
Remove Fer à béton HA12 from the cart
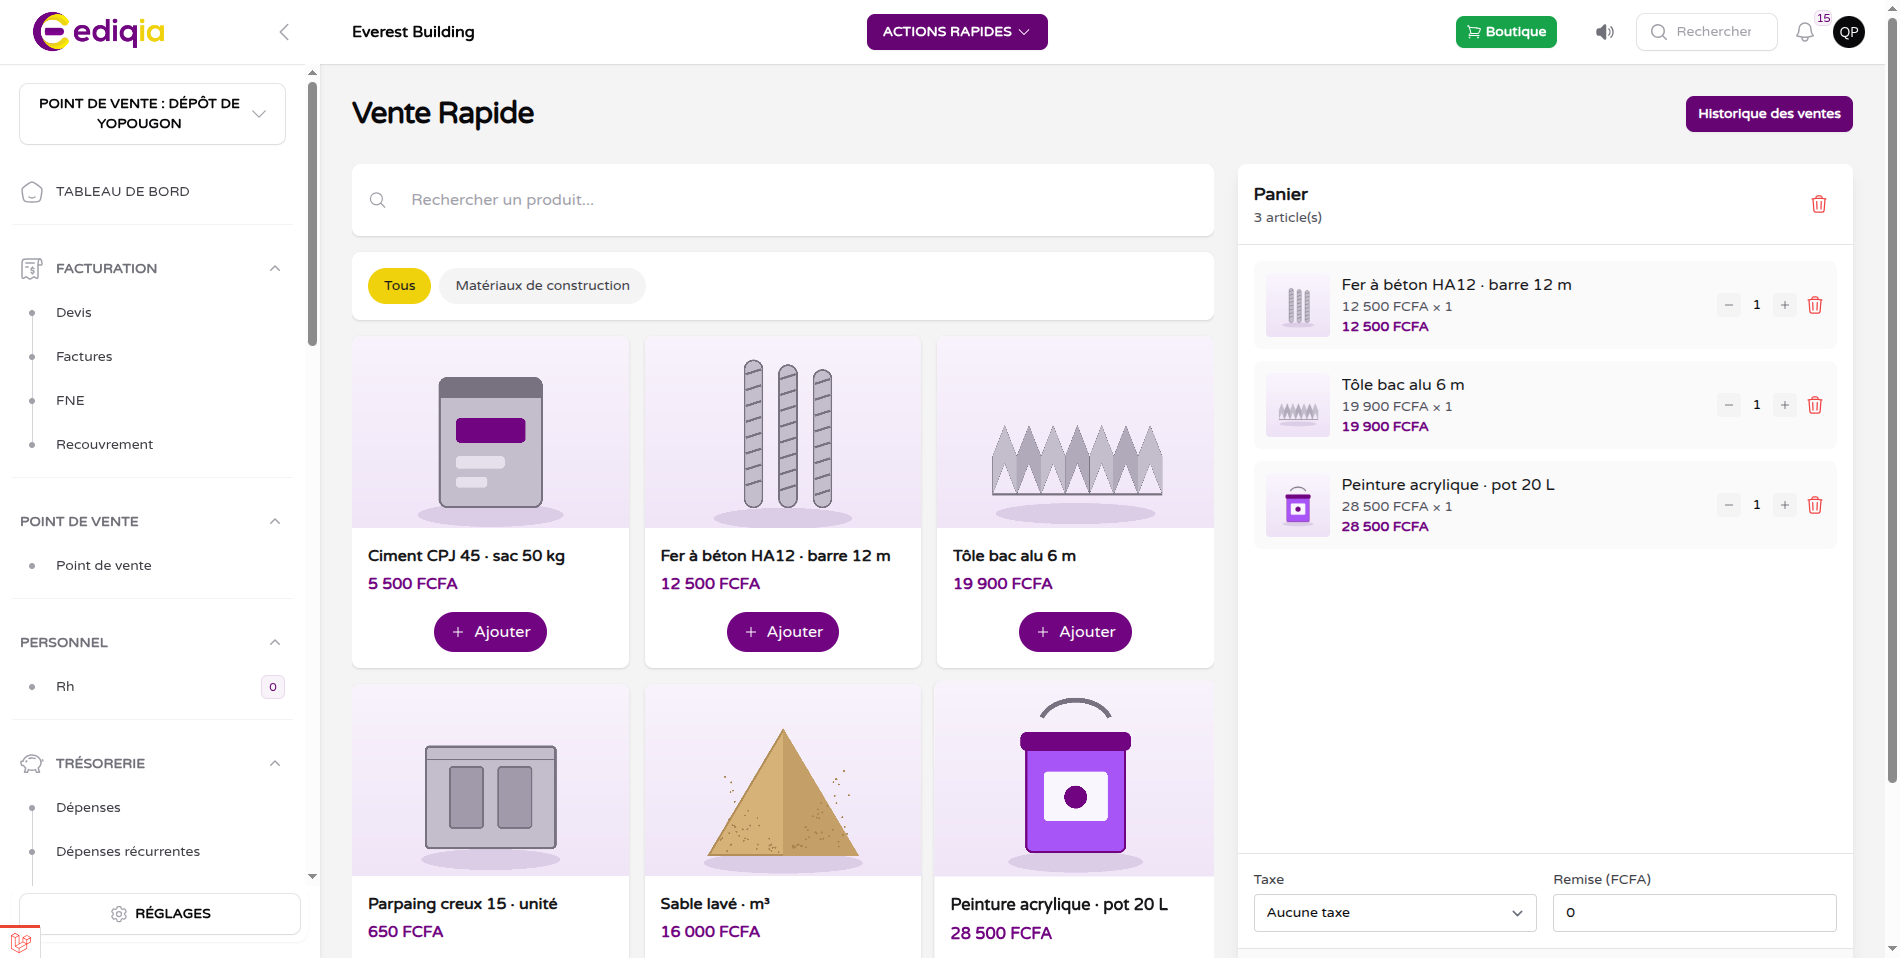pyautogui.click(x=1815, y=305)
